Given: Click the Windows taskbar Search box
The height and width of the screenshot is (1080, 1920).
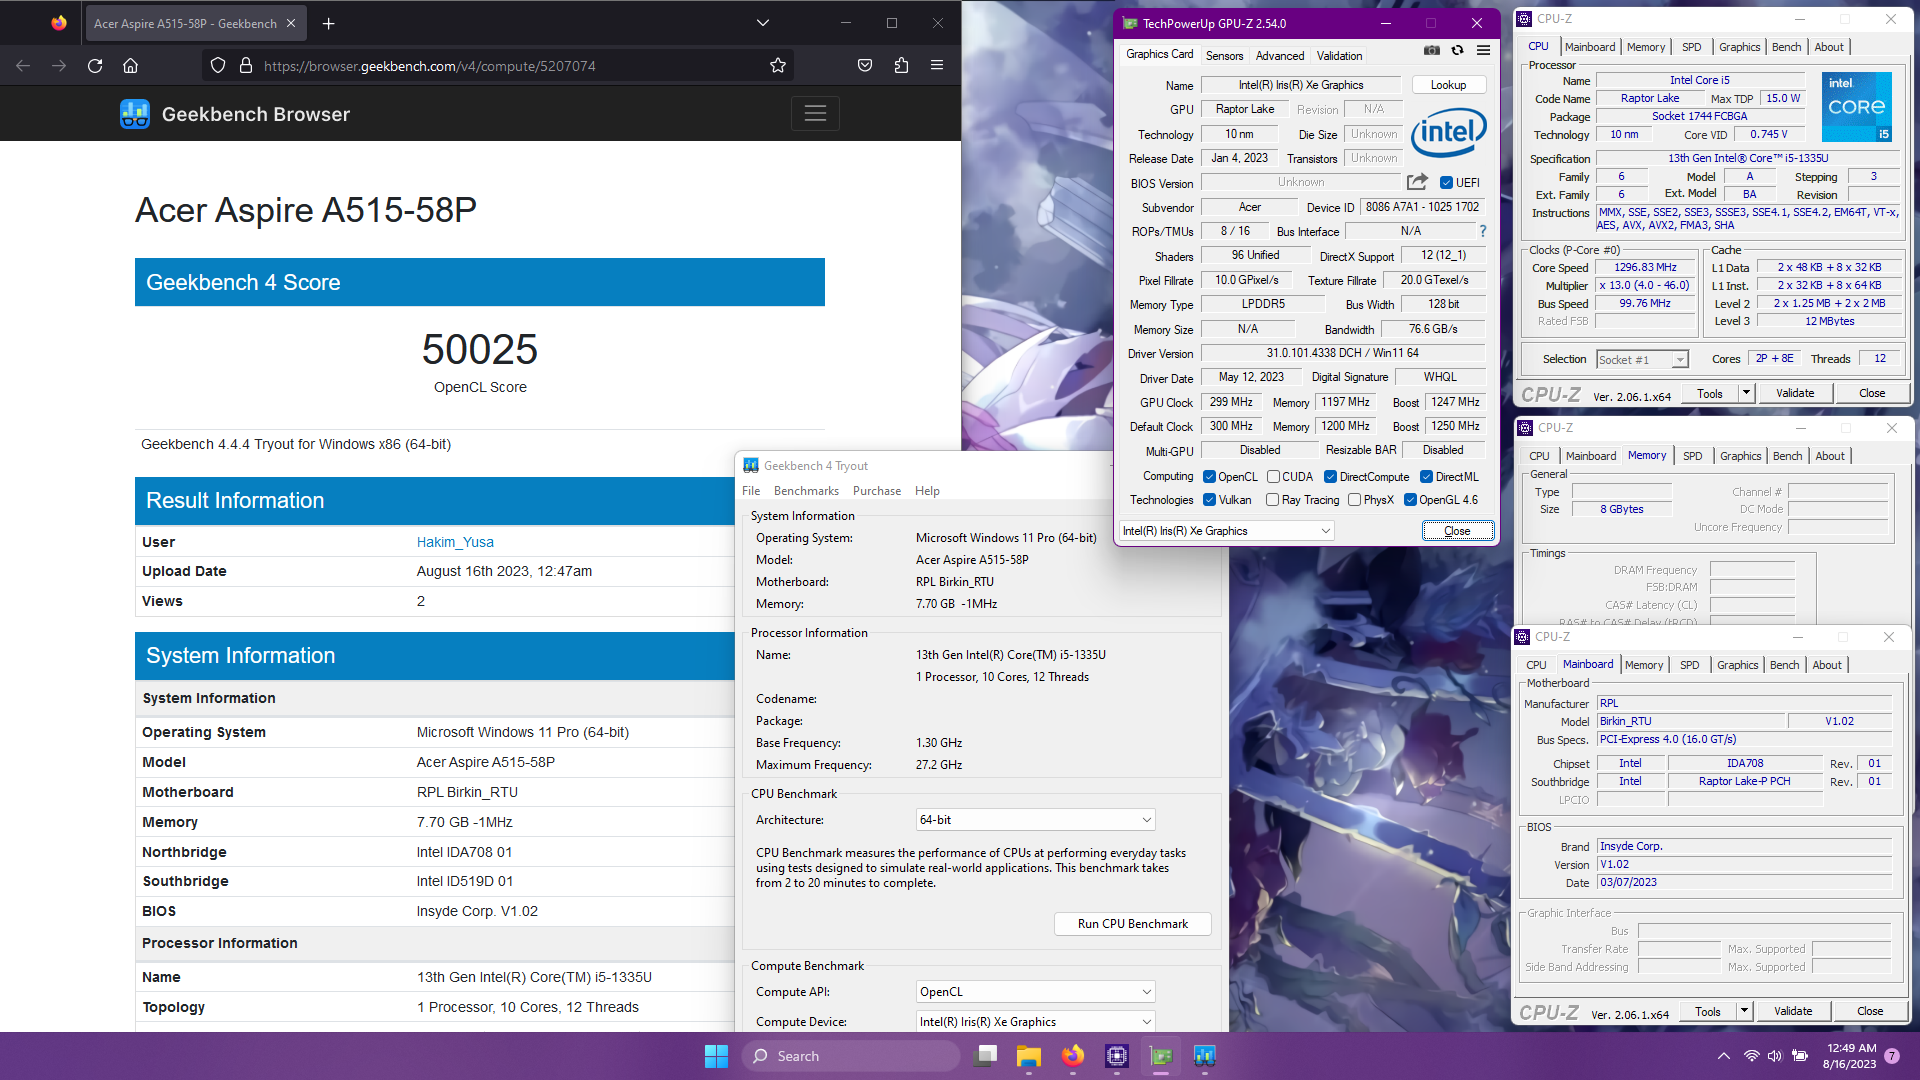Looking at the screenshot, I should pyautogui.click(x=850, y=1056).
